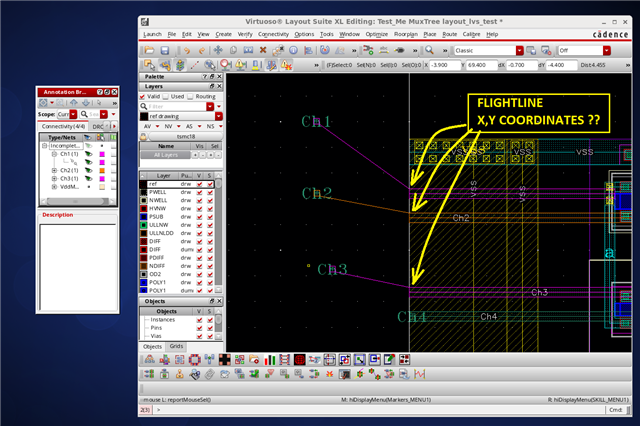The width and height of the screenshot is (640, 426).
Task: Toggle Instances visible checkbox in Objects
Action: [x=200, y=320]
